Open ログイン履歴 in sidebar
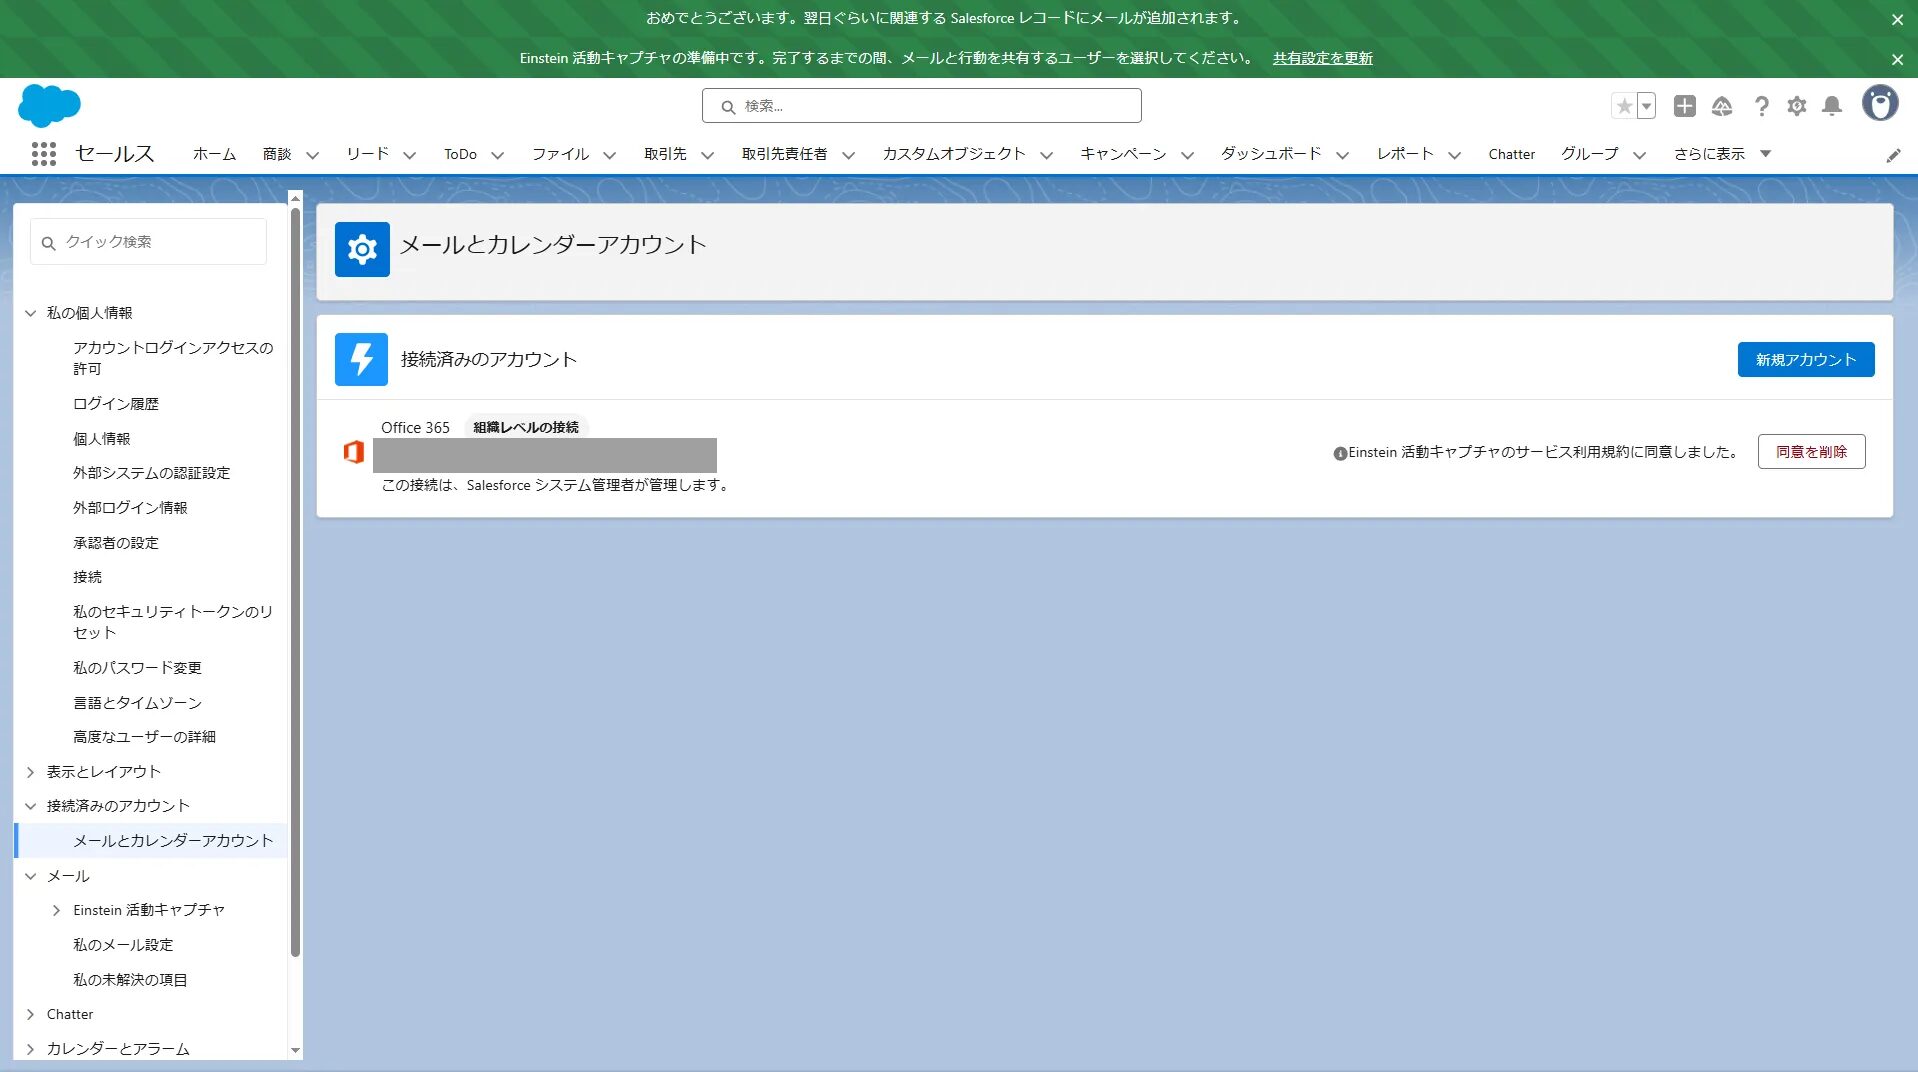 [115, 404]
